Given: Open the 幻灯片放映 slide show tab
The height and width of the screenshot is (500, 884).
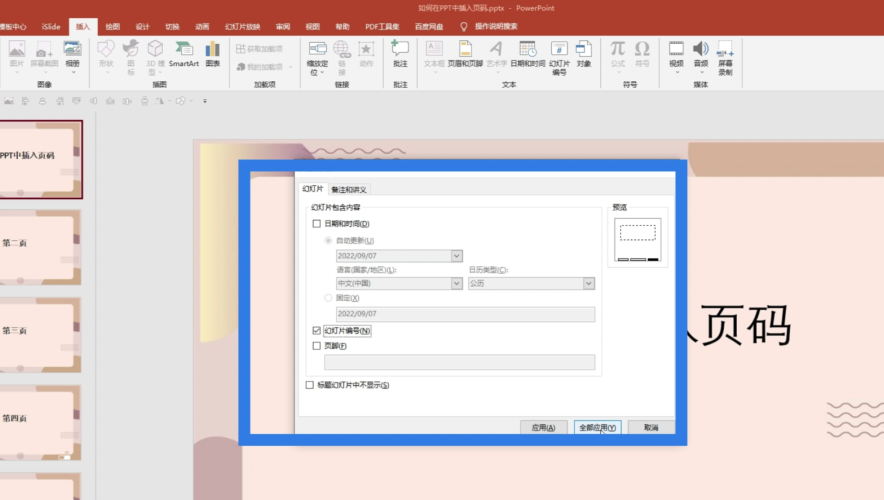Looking at the screenshot, I should tap(242, 26).
